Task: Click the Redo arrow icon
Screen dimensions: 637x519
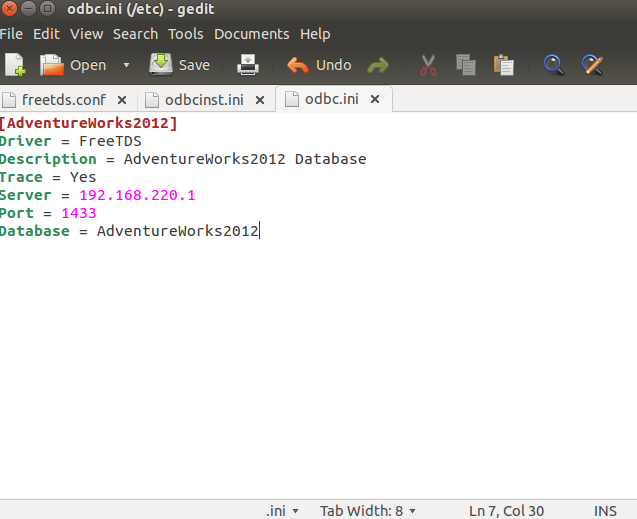Action: click(378, 65)
